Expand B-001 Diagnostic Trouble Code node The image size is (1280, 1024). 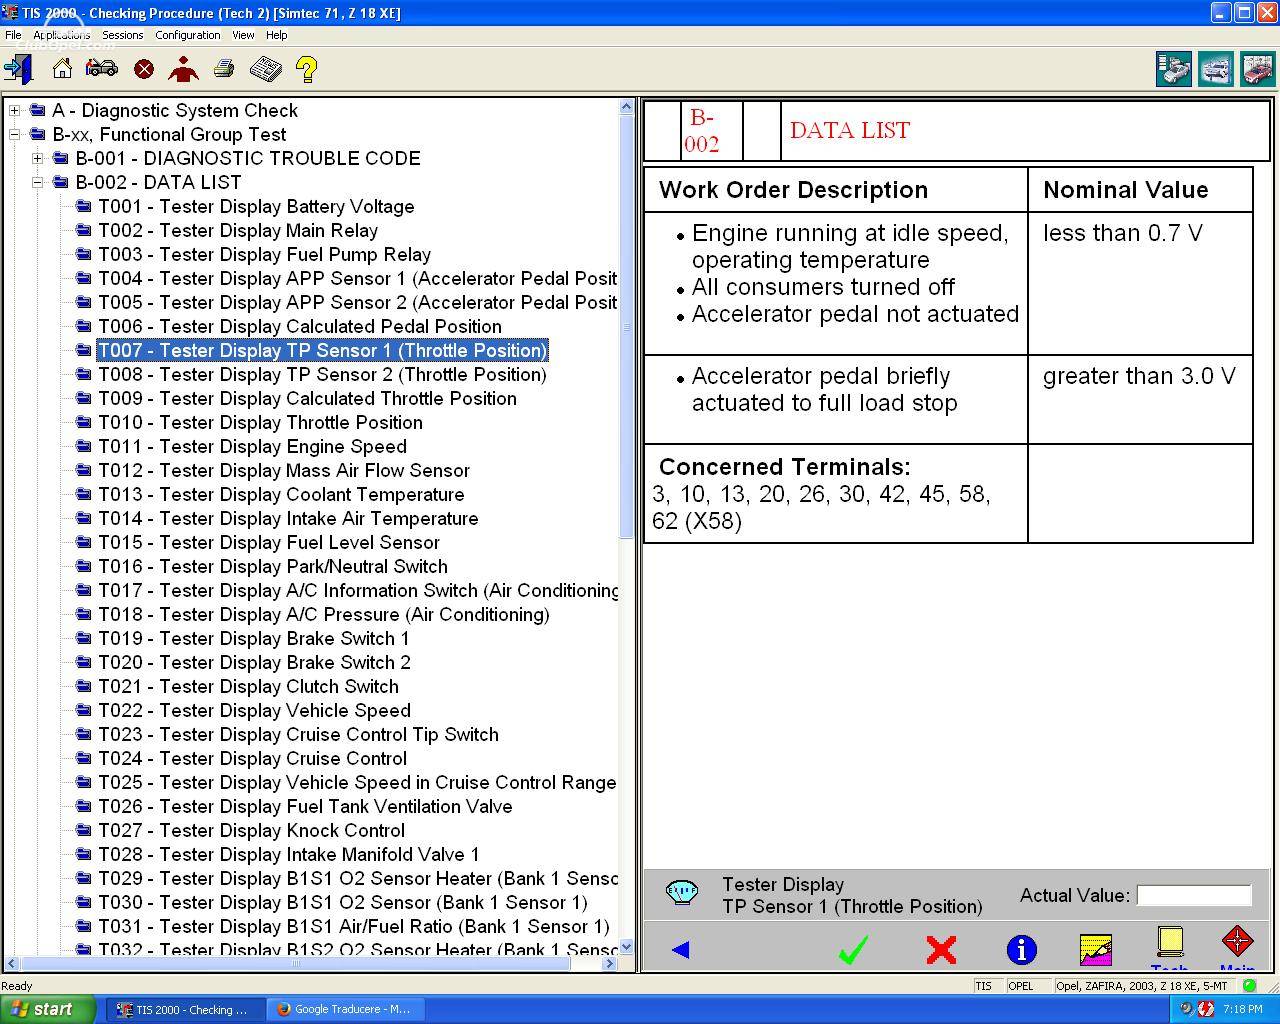point(37,158)
